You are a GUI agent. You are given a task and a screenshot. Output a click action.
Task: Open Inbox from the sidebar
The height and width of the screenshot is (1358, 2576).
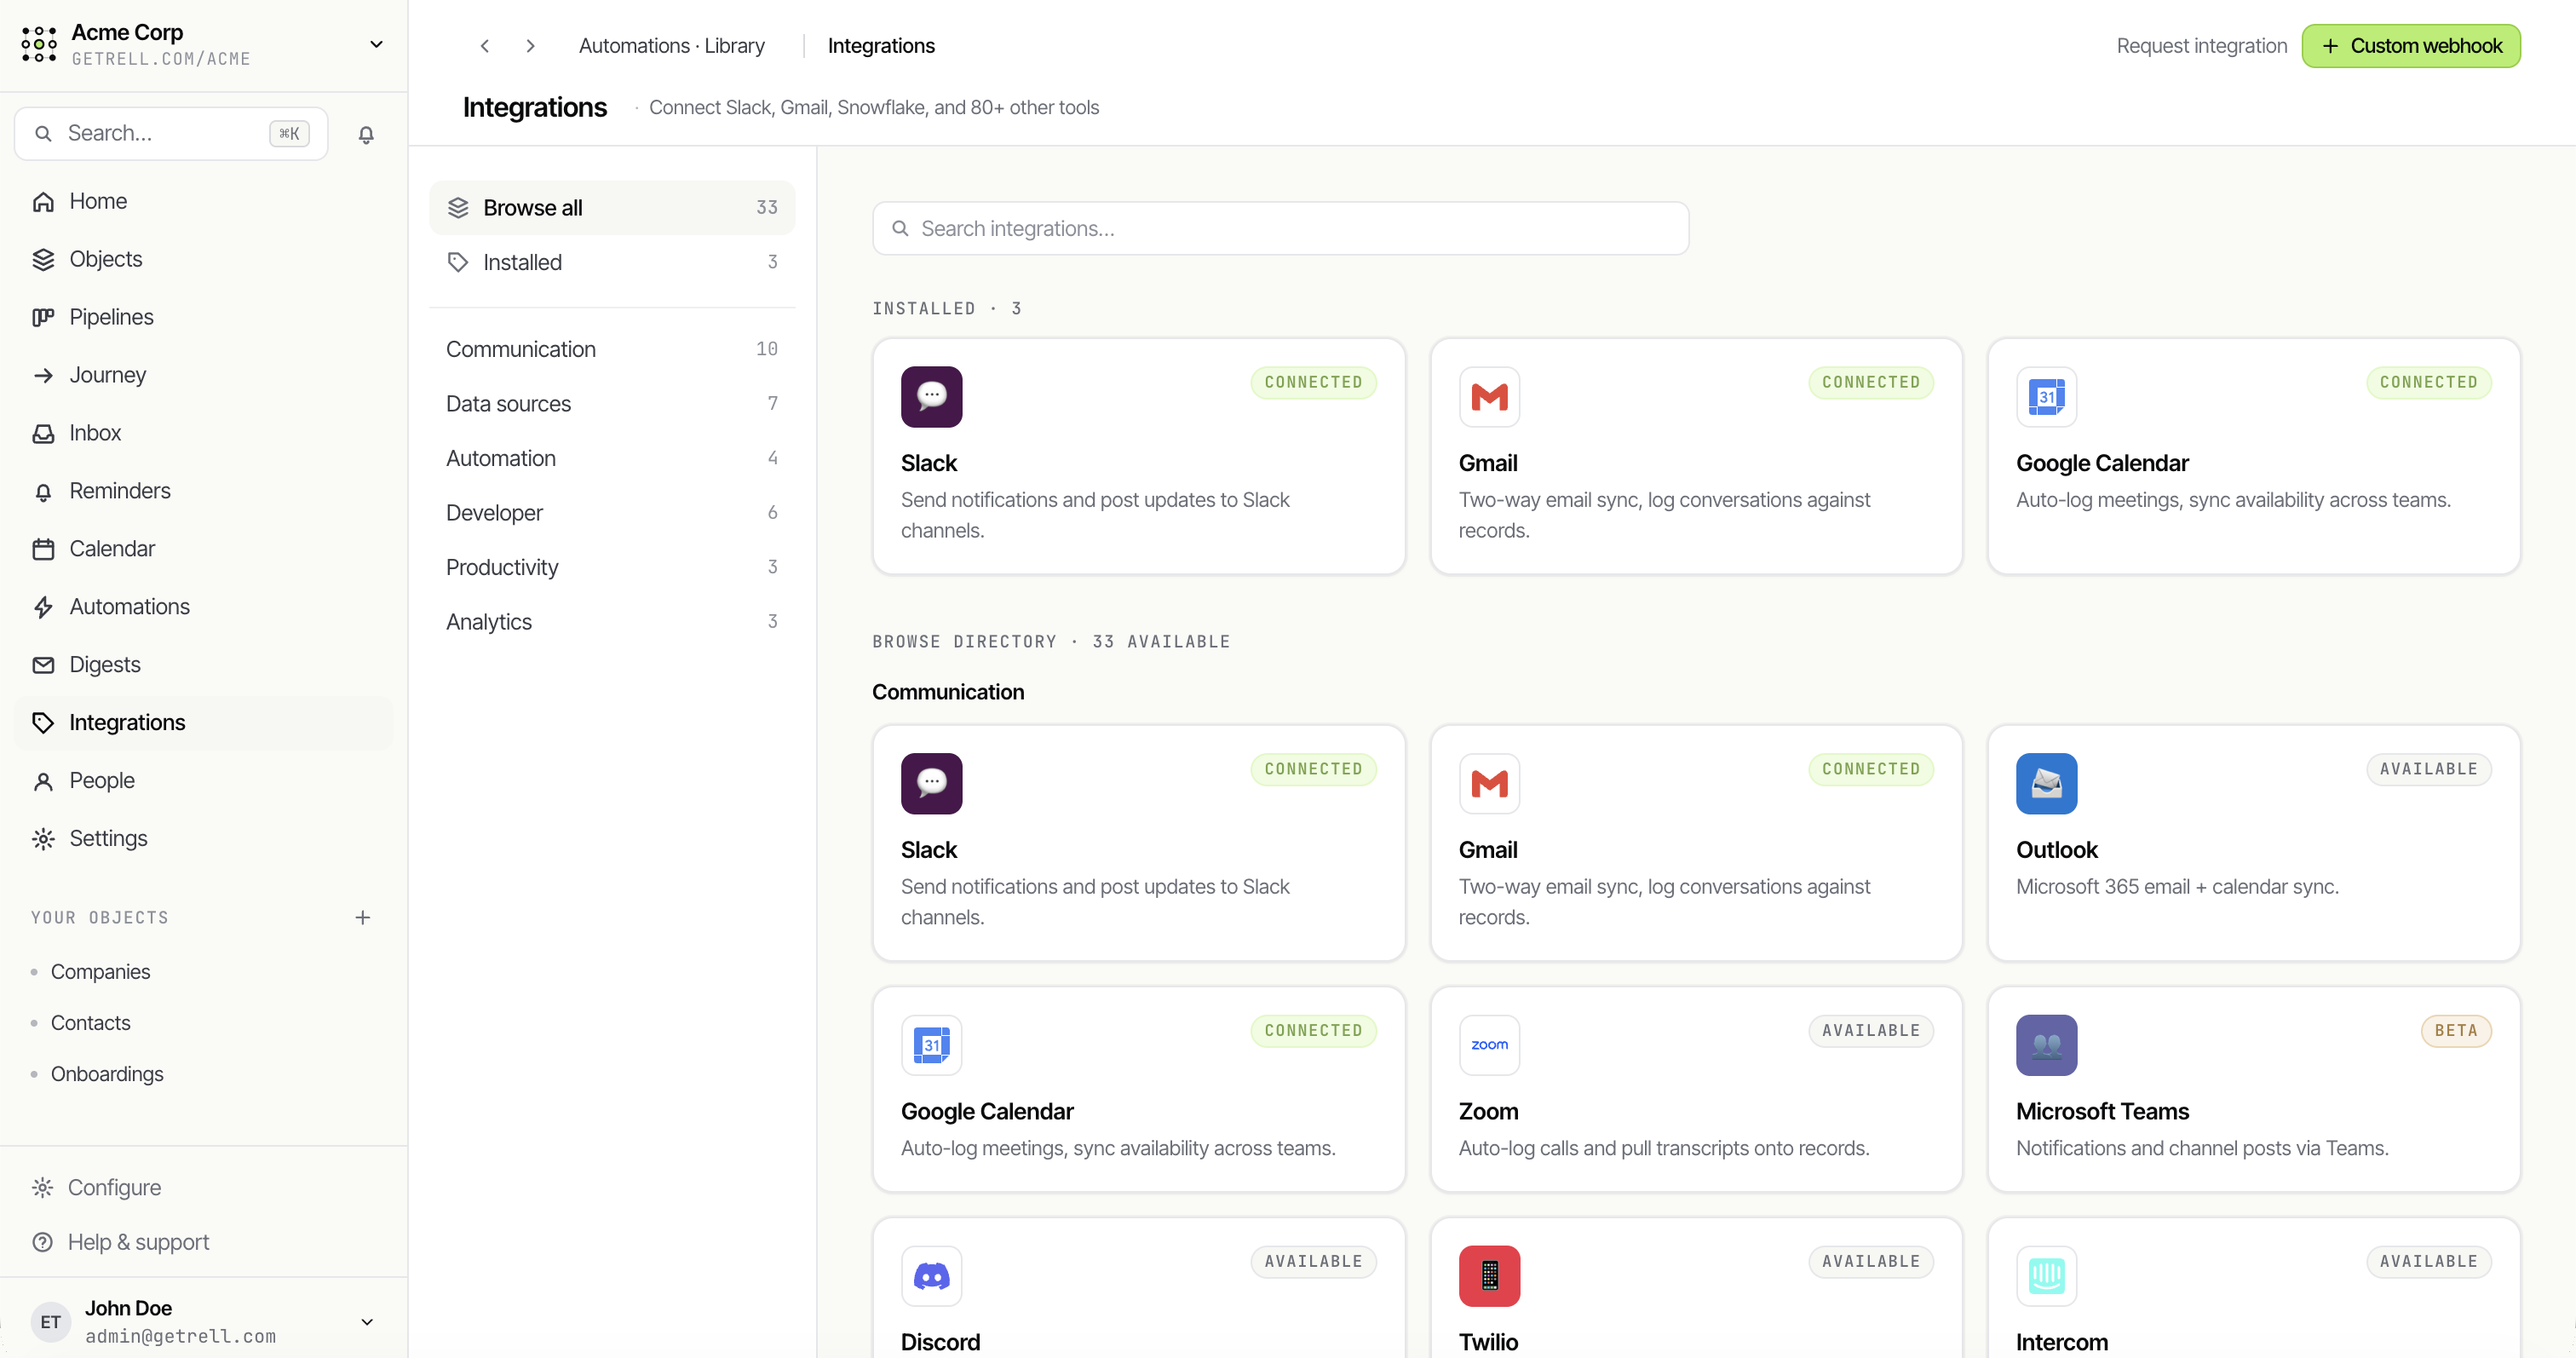(x=204, y=433)
